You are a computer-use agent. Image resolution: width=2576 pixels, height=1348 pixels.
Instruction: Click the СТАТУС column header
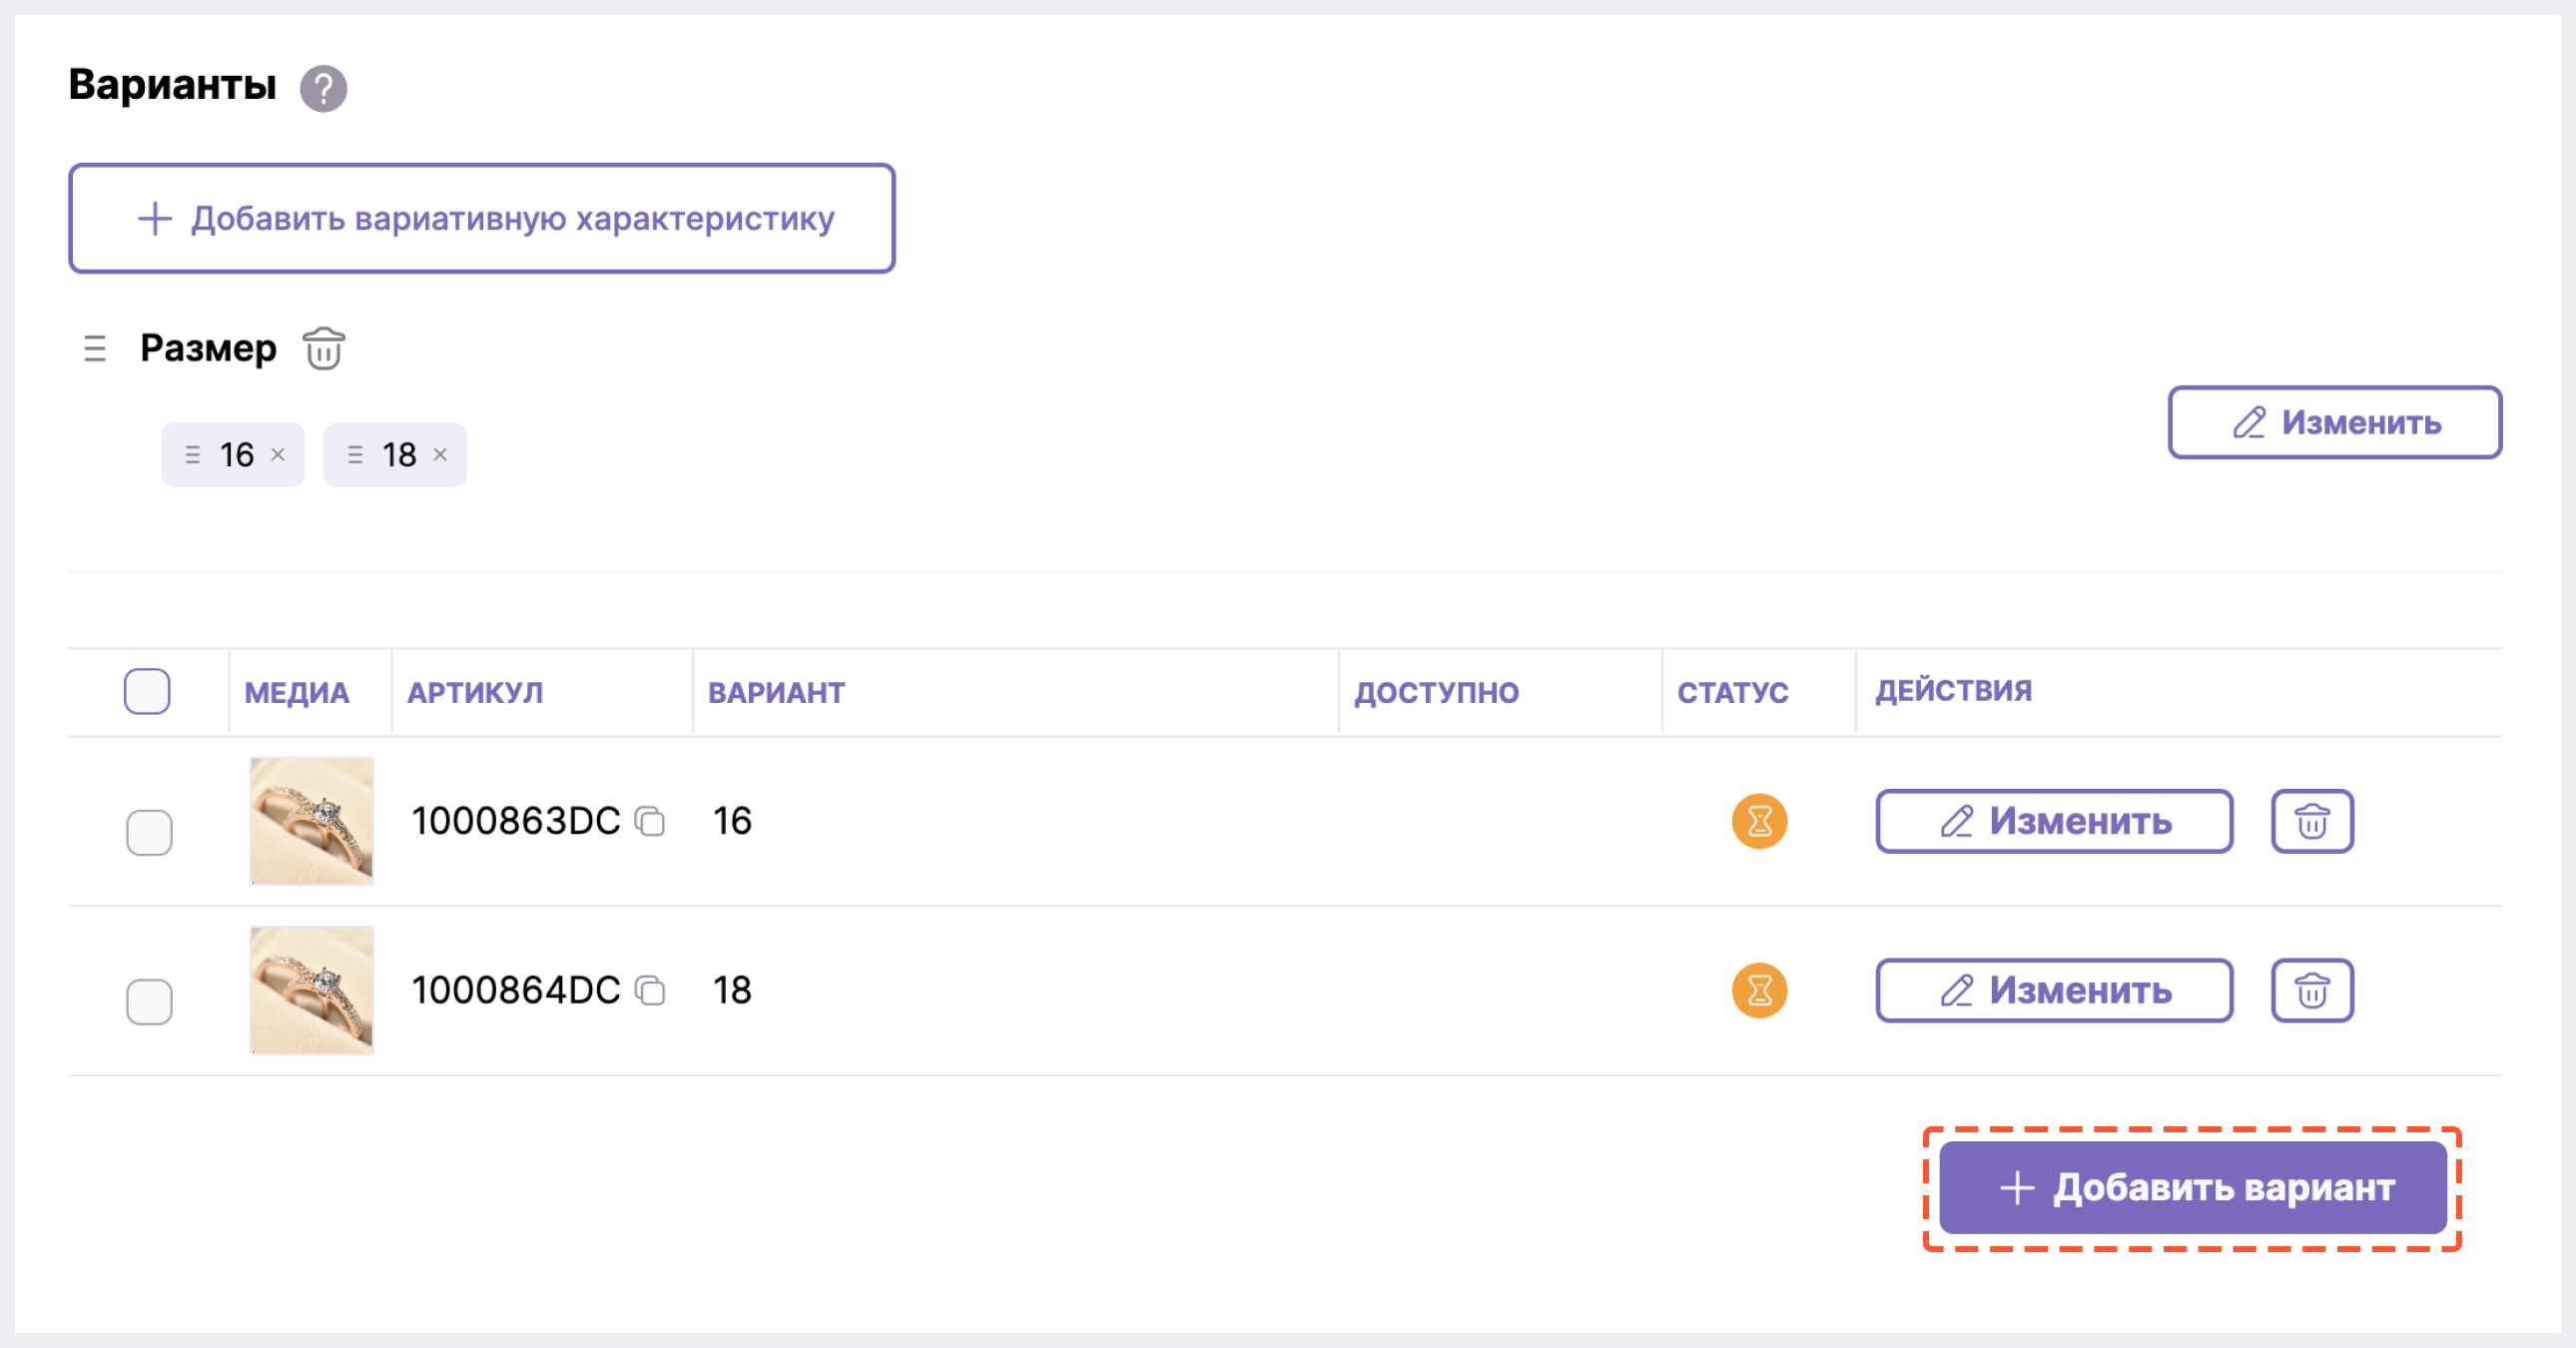(1732, 692)
